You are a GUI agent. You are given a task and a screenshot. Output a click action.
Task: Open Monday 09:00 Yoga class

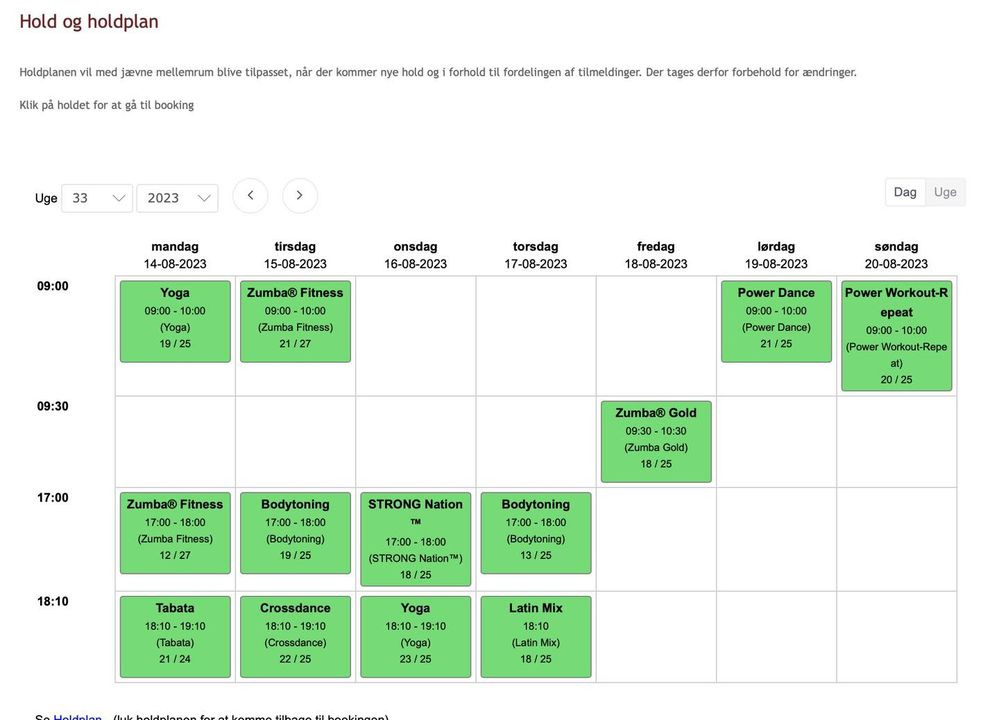pyautogui.click(x=175, y=320)
